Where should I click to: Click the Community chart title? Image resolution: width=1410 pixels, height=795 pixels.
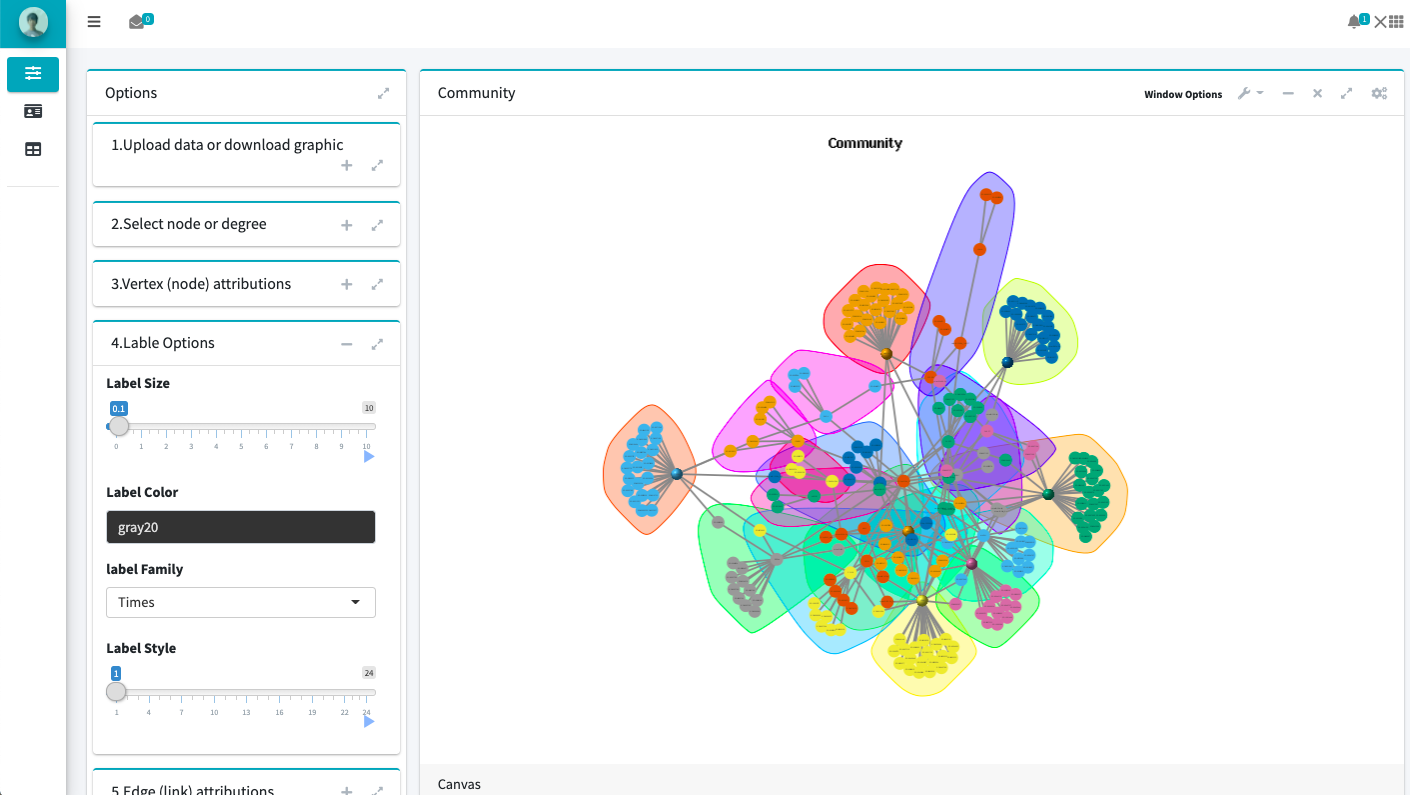(865, 143)
